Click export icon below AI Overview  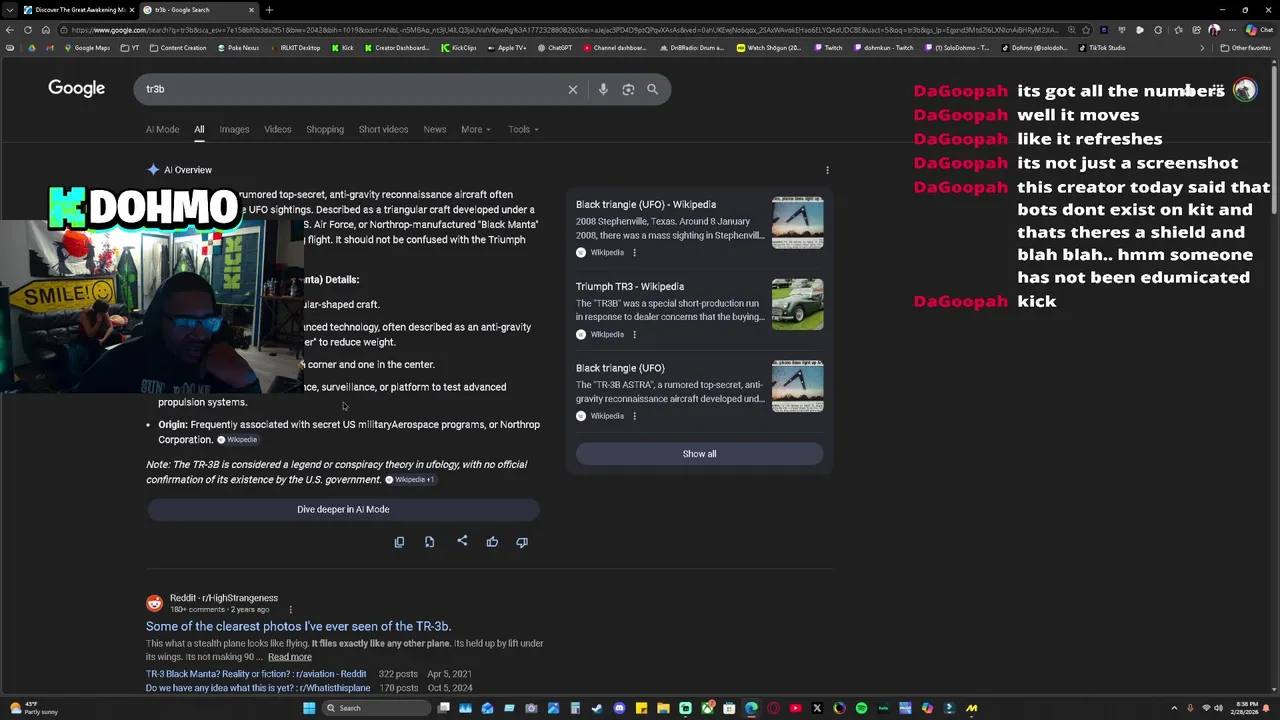(430, 542)
